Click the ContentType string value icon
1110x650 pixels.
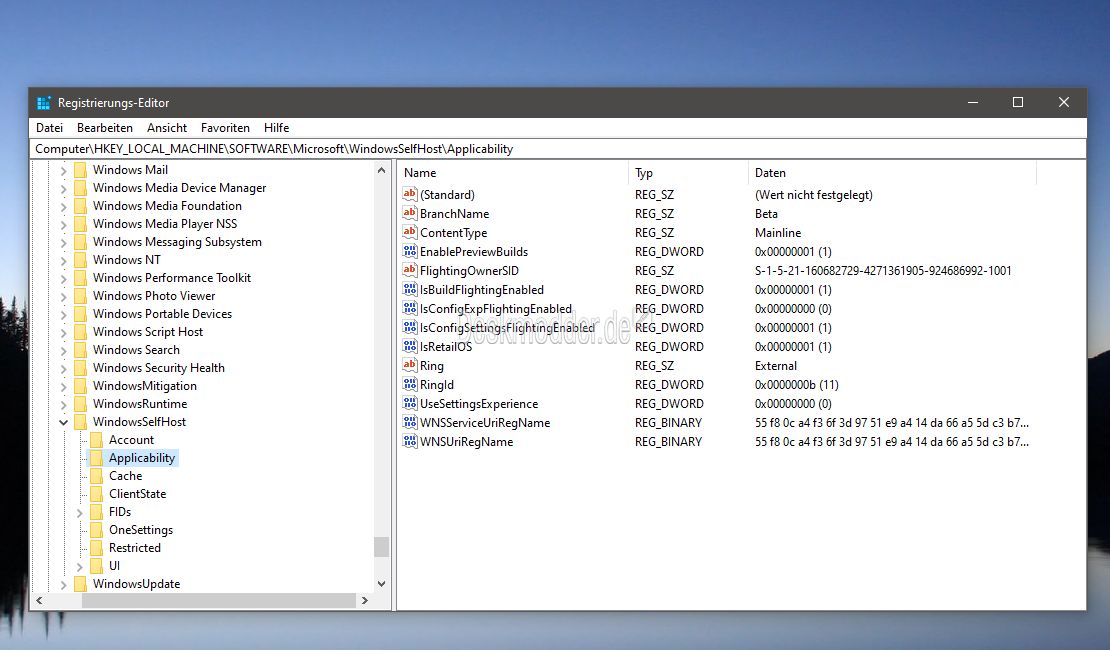(x=409, y=232)
